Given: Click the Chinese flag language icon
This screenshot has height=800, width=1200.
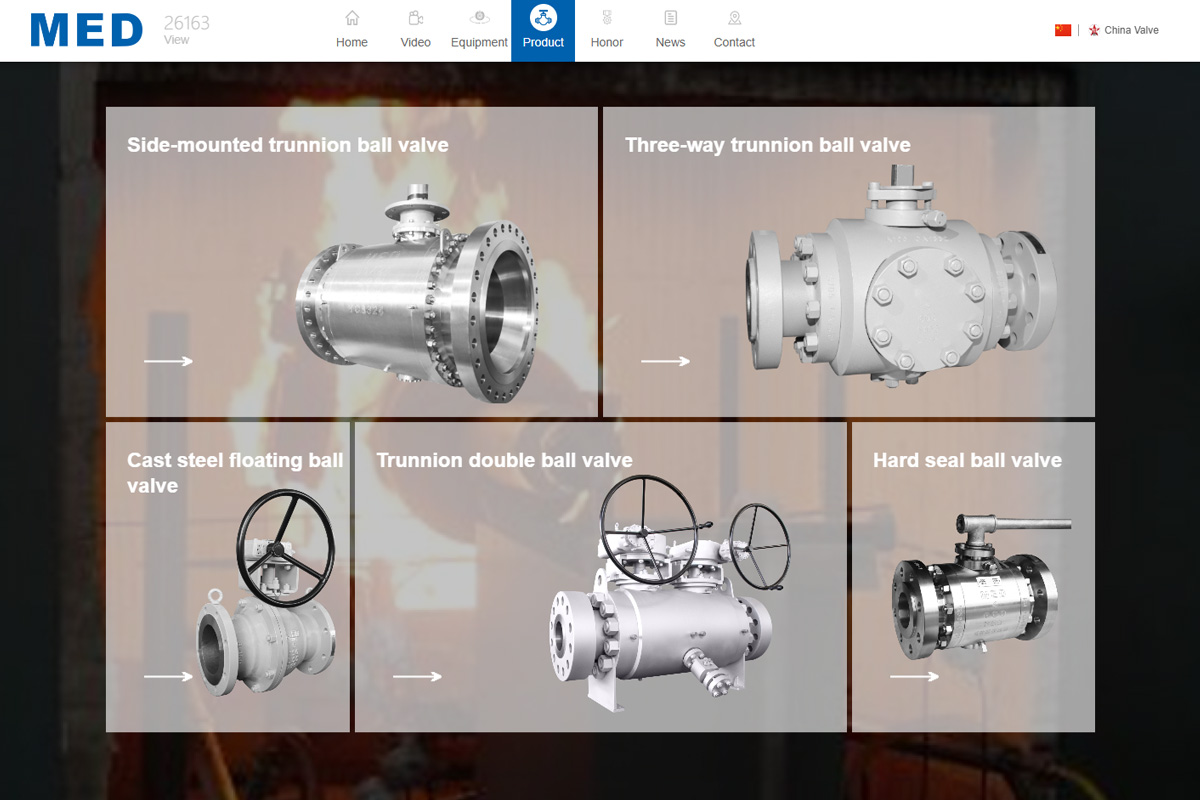Looking at the screenshot, I should click(x=1063, y=30).
